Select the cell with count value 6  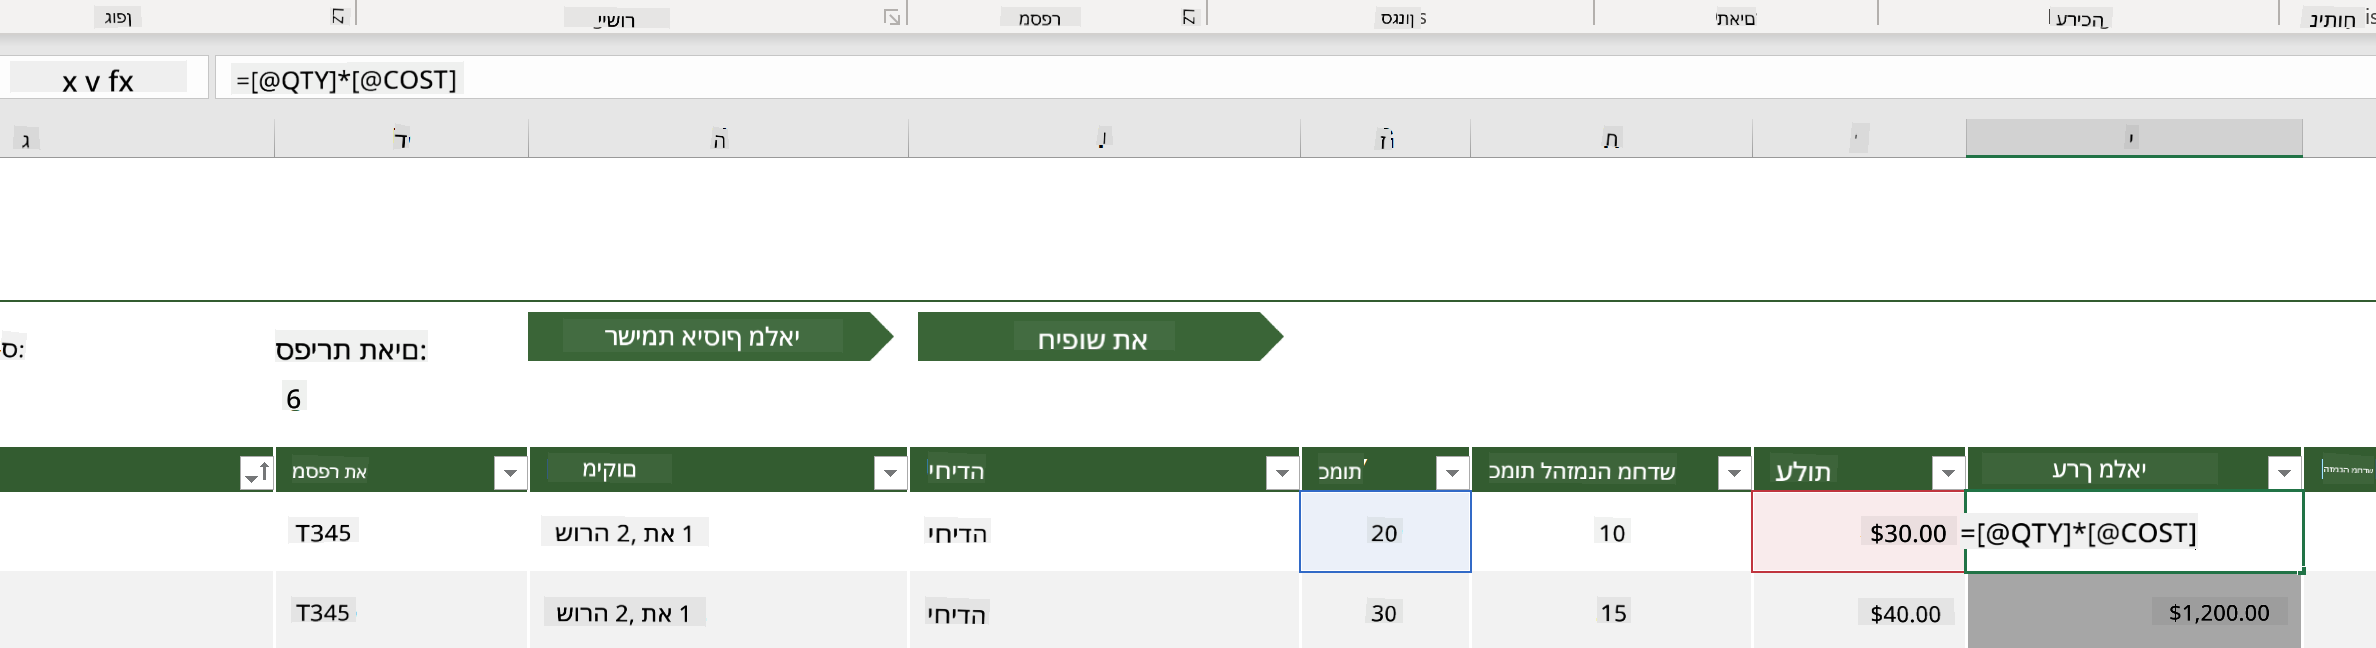pyautogui.click(x=294, y=399)
